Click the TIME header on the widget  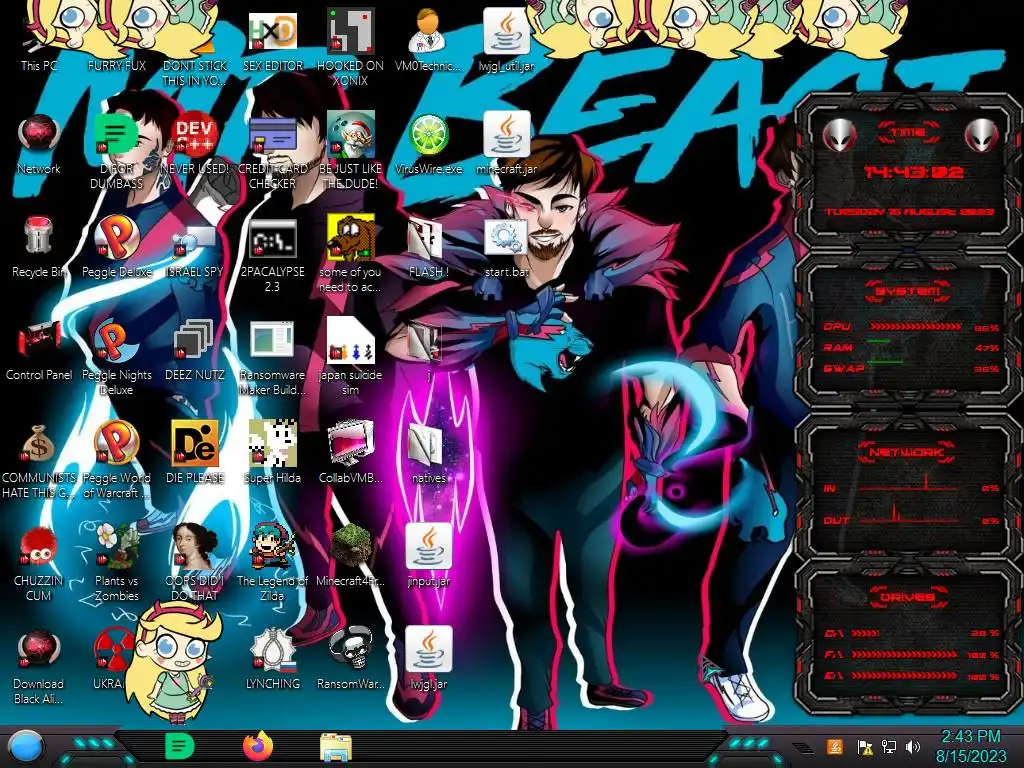coord(908,133)
